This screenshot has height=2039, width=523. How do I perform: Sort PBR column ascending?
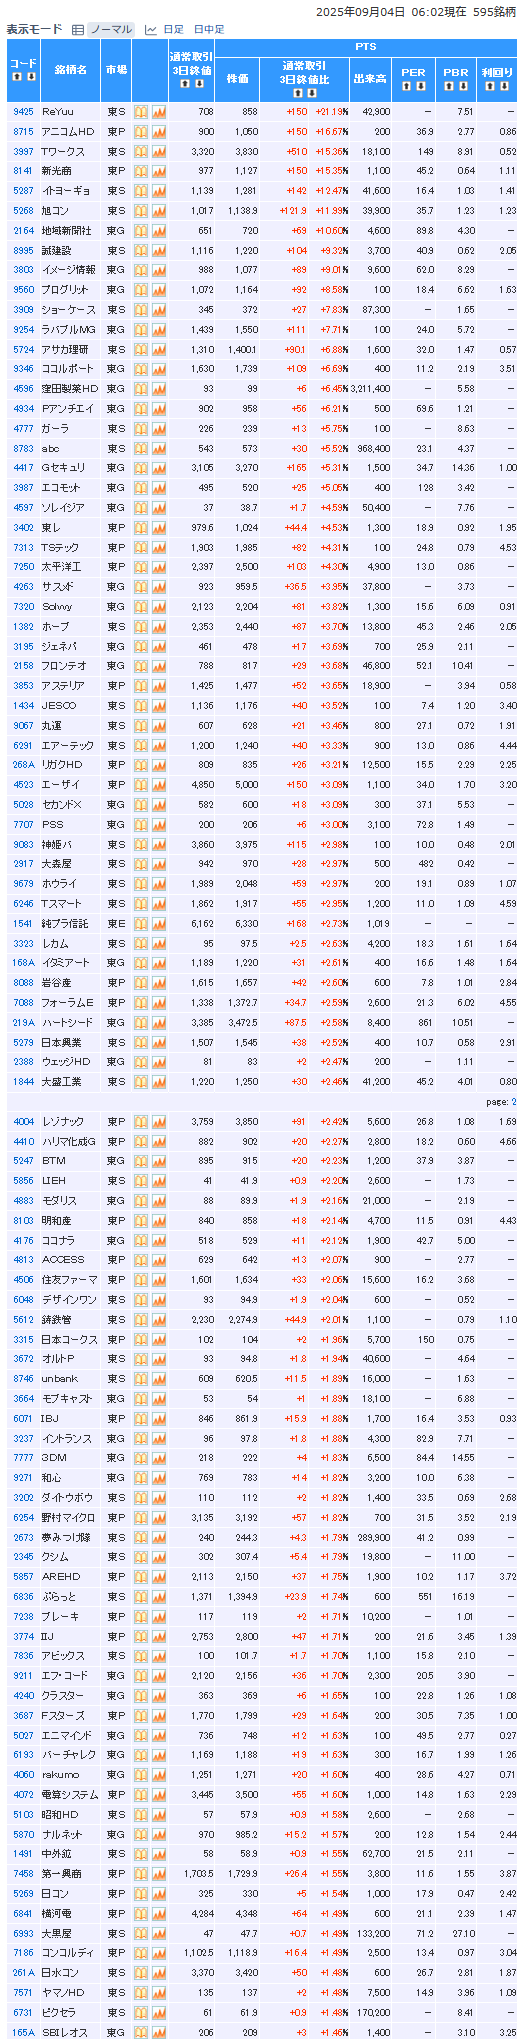click(x=449, y=86)
